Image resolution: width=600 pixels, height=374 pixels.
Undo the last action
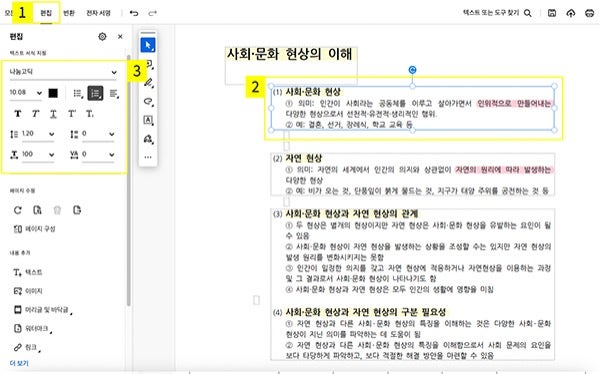(134, 13)
